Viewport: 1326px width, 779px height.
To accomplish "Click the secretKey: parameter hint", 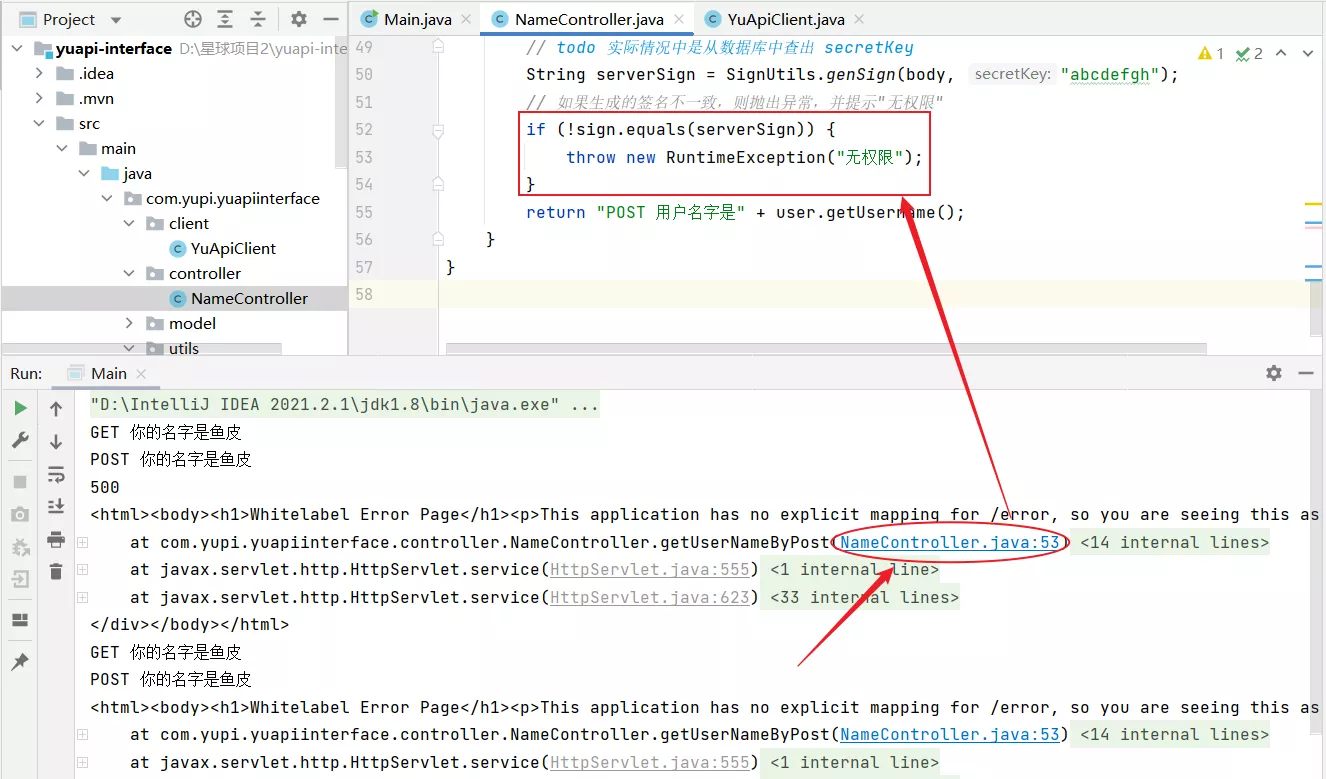I will tap(1011, 74).
